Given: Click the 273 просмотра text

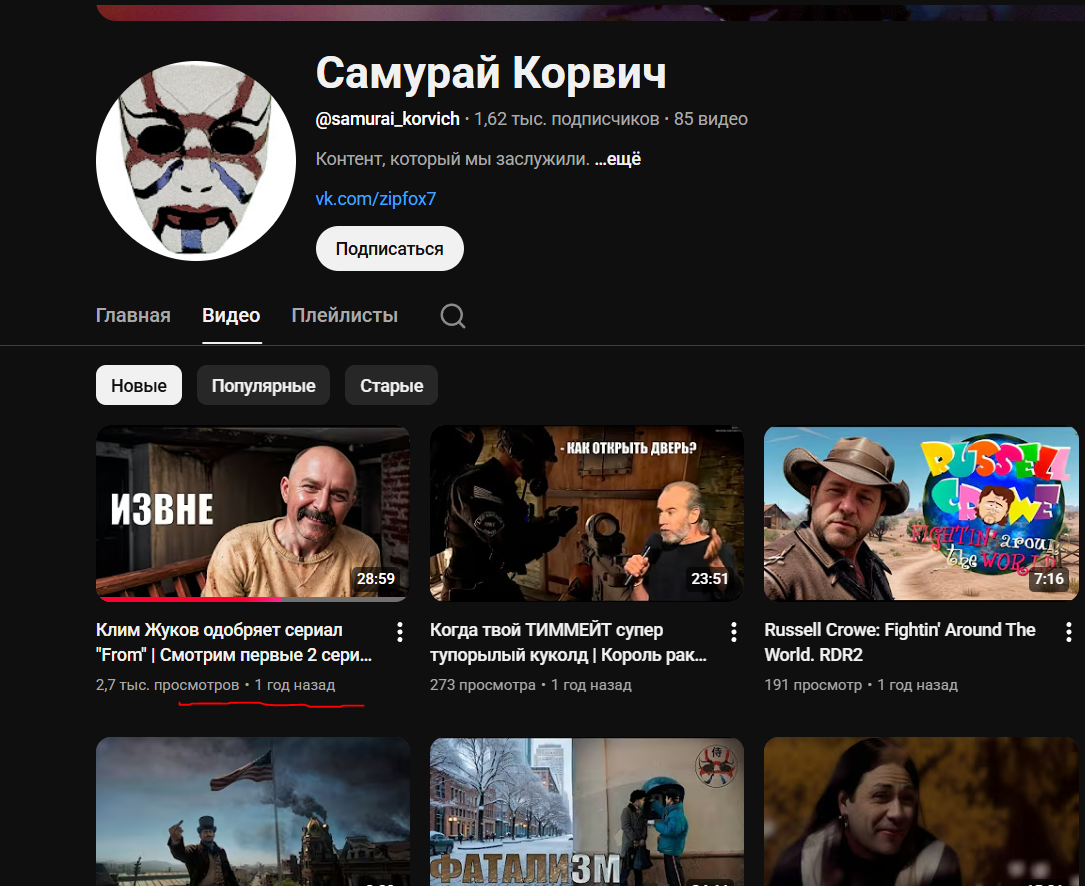Looking at the screenshot, I should (x=483, y=685).
